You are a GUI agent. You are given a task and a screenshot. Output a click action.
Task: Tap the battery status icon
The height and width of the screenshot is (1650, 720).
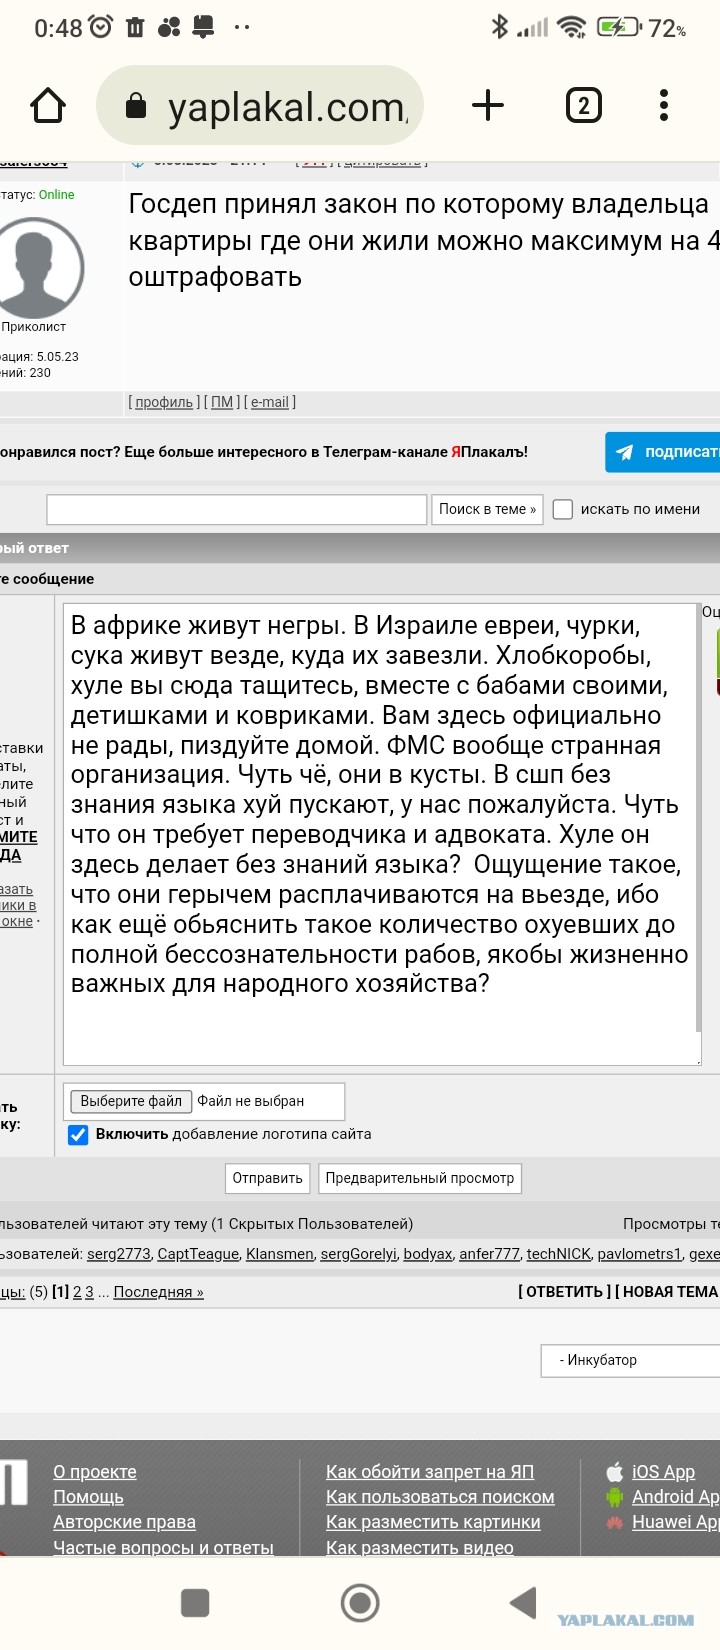coord(619,27)
